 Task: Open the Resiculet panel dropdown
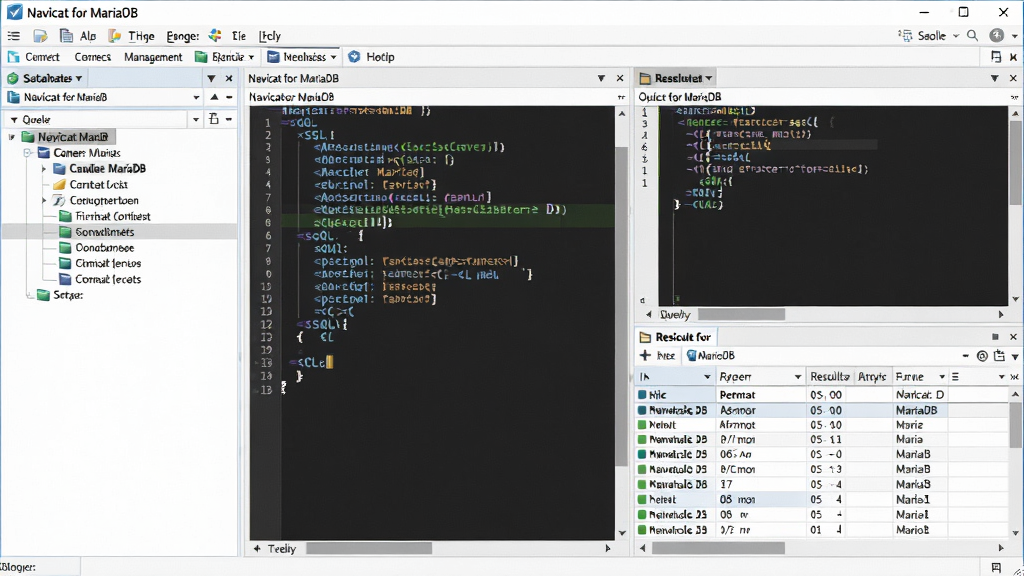coord(709,78)
